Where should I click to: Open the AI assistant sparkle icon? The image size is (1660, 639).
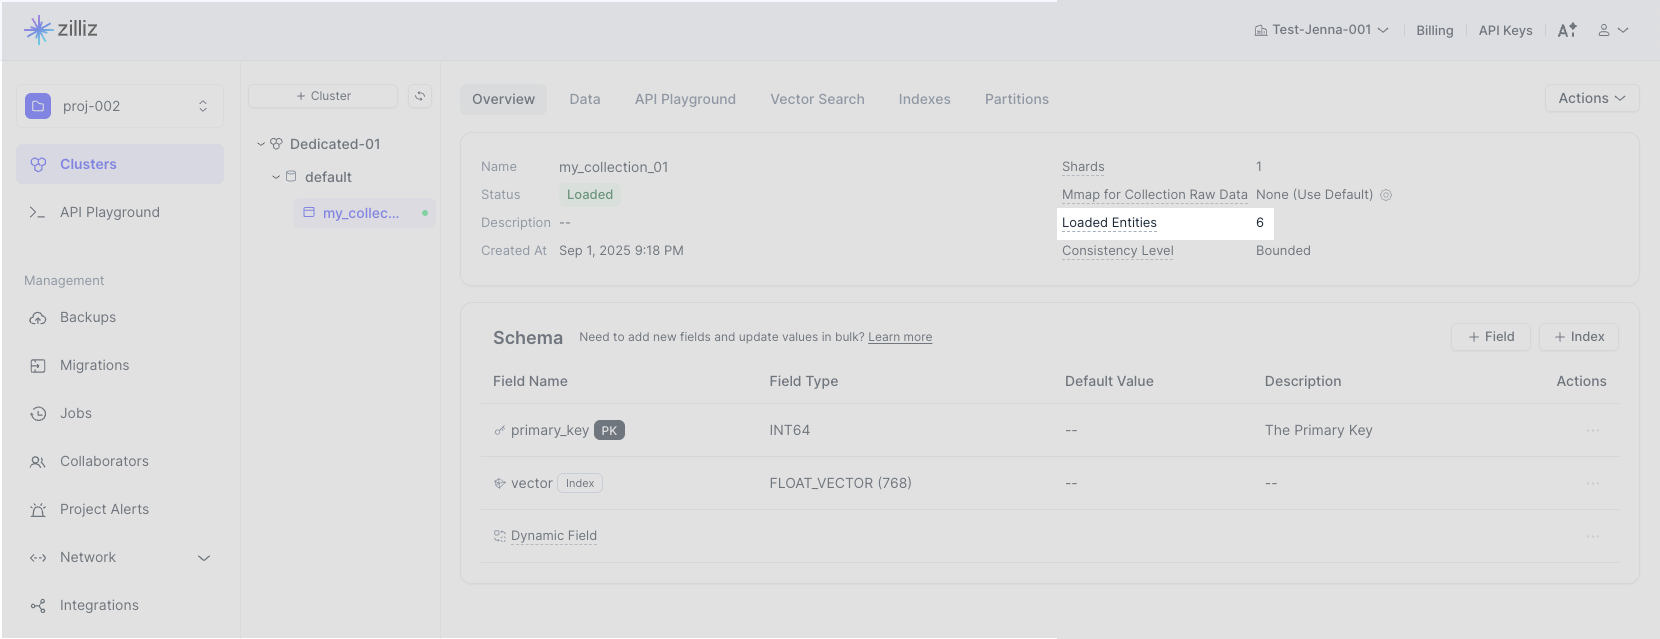click(x=1567, y=30)
